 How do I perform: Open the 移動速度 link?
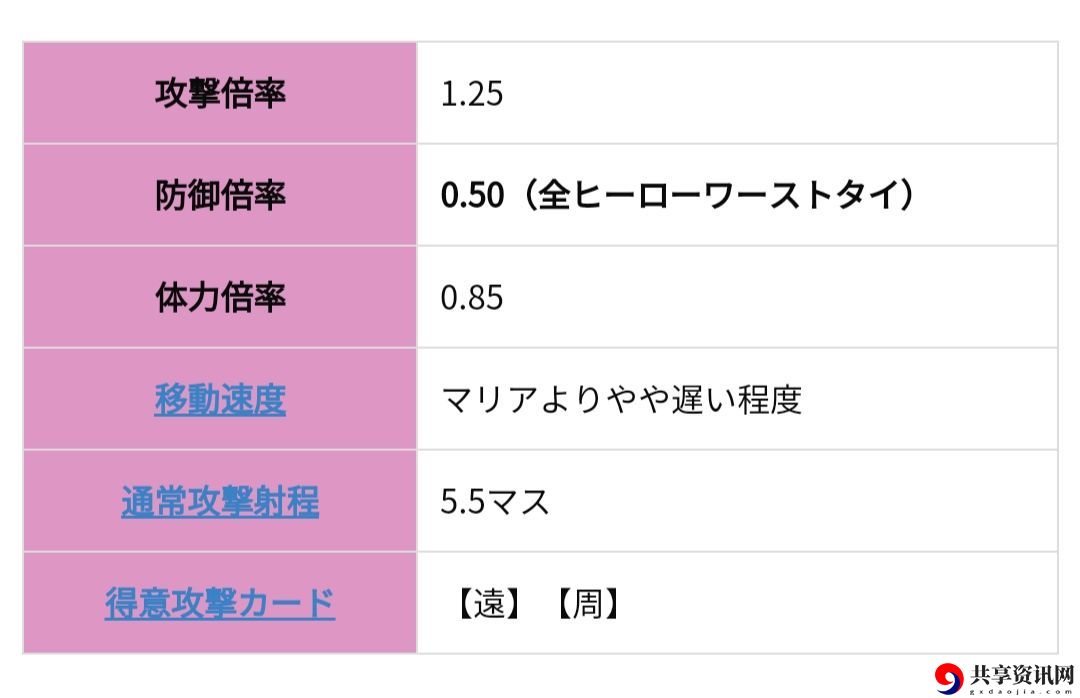pyautogui.click(x=220, y=400)
